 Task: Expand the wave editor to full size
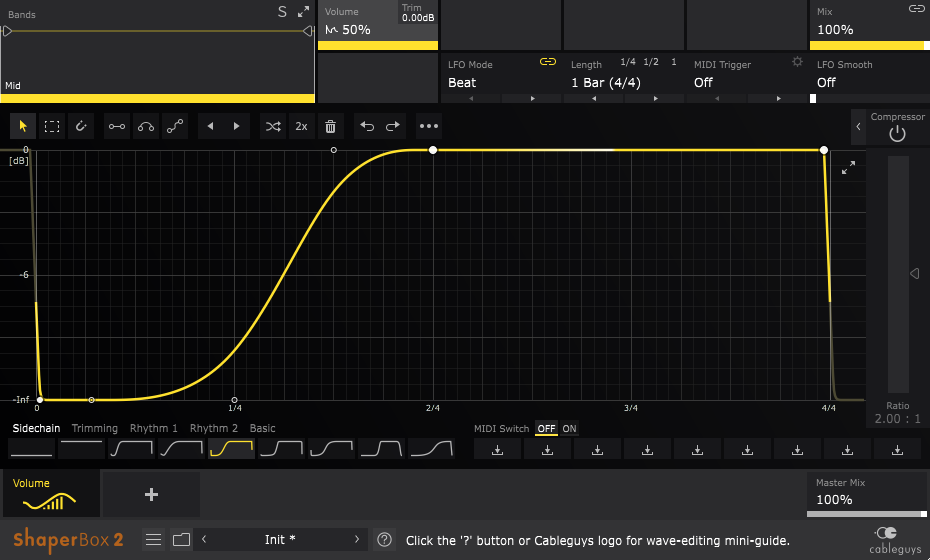point(849,168)
